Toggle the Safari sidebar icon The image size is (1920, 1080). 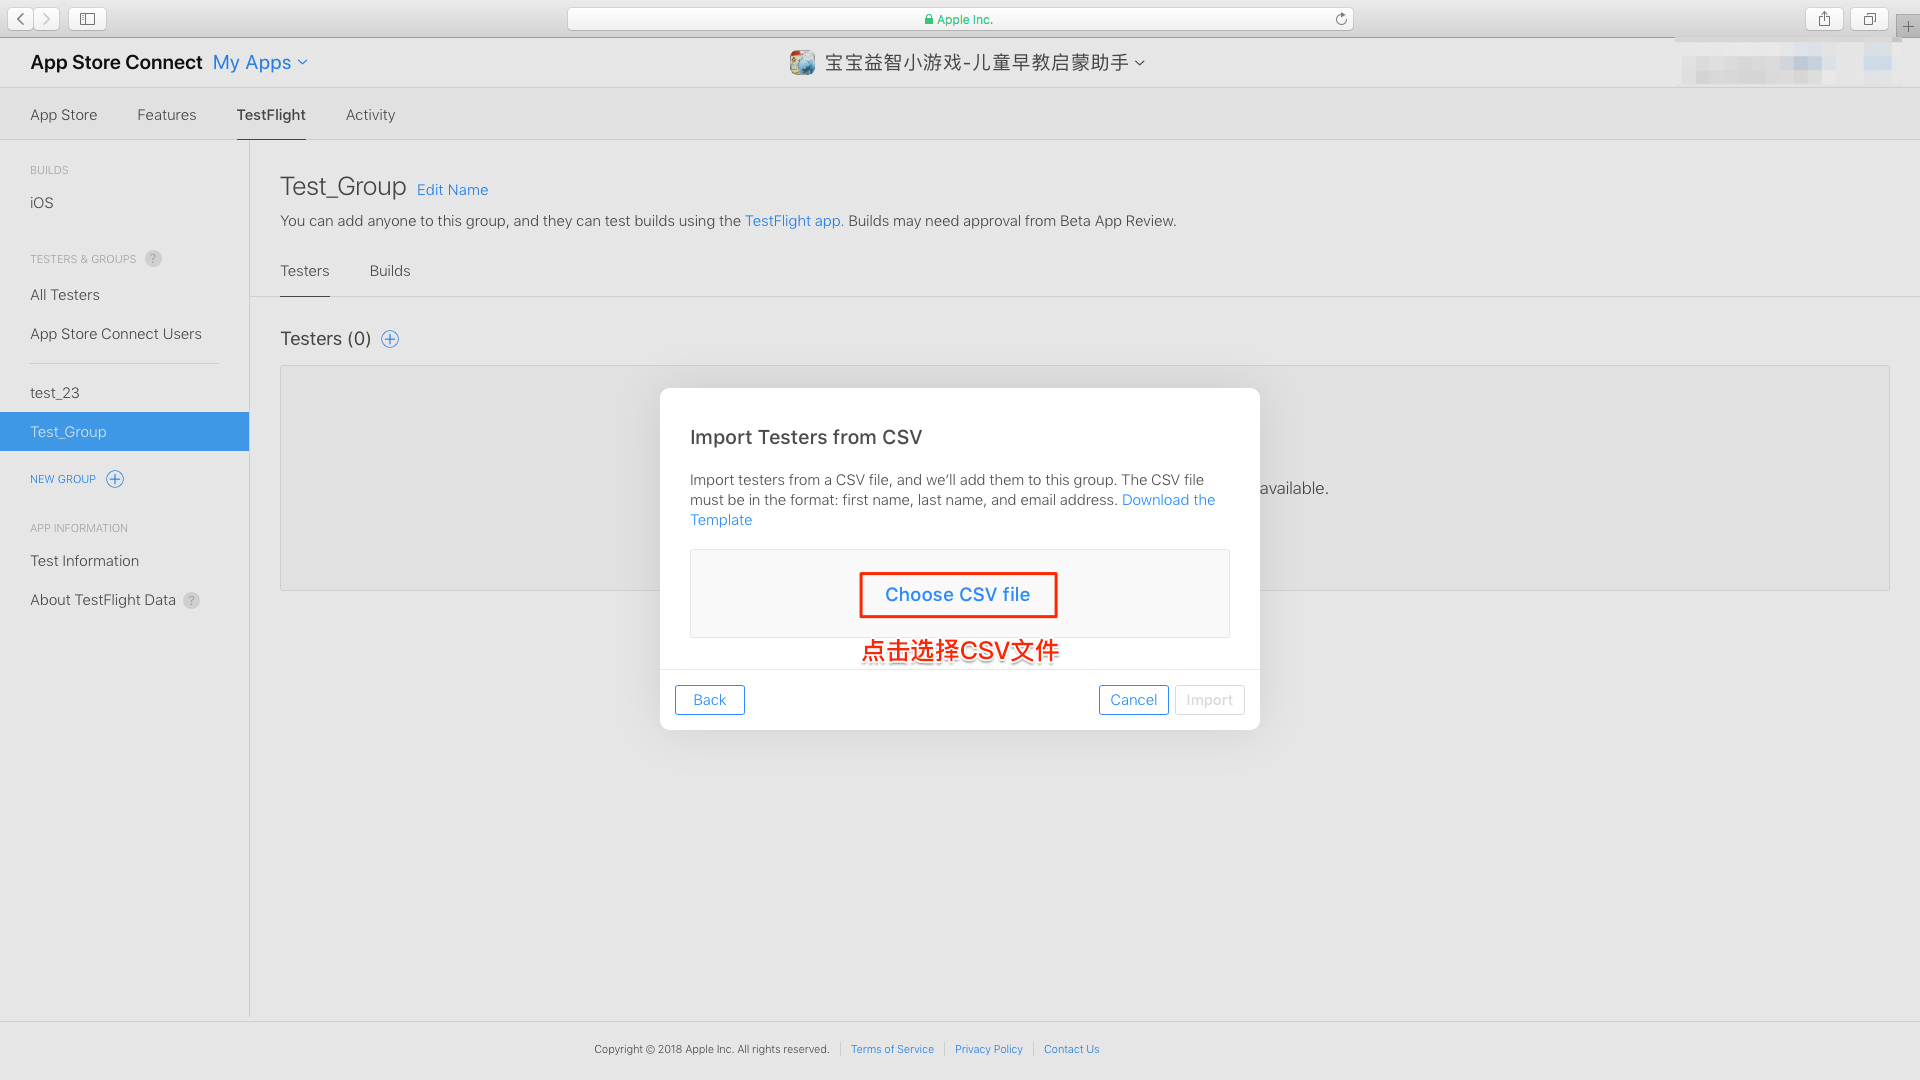tap(88, 19)
